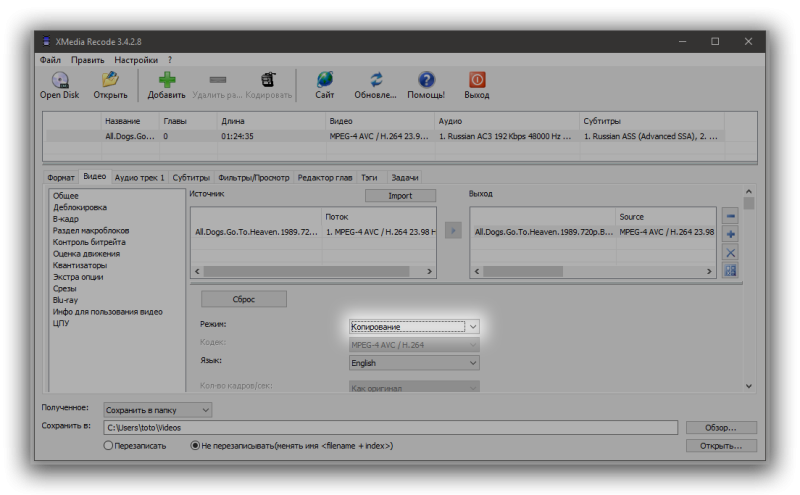This screenshot has height=495, width=800.
Task: Click the Открыть folder icon
Action: pos(110,80)
